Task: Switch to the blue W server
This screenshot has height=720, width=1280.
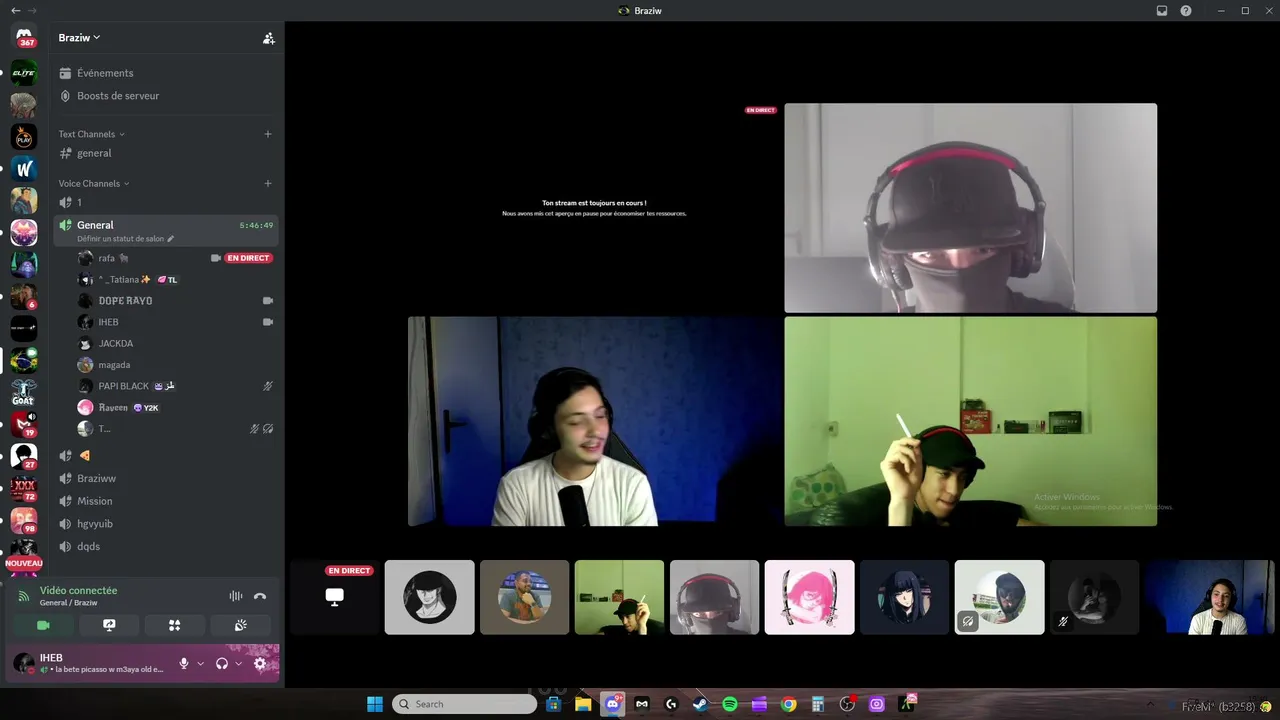Action: point(24,168)
